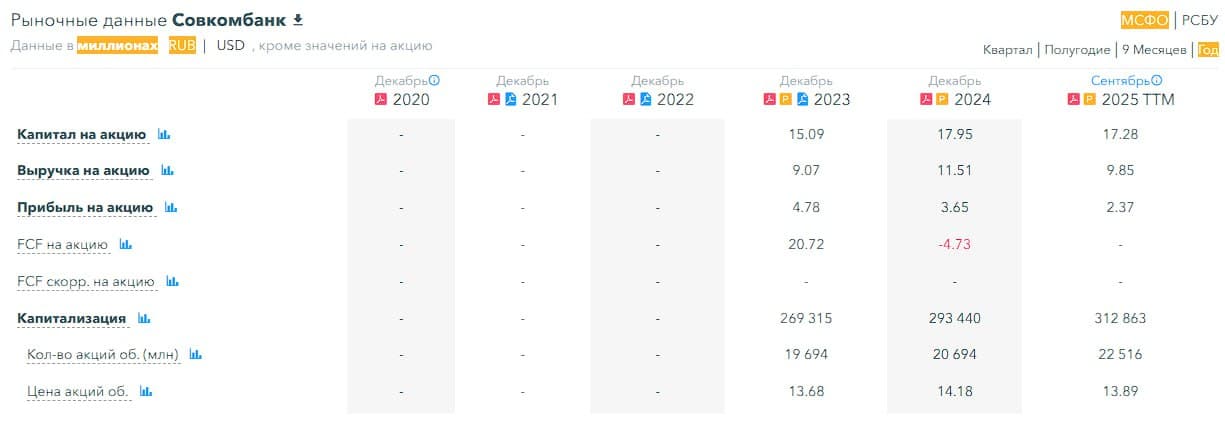This screenshot has width=1225, height=425.
Task: Open the red PDF report for 2020
Action: (x=380, y=99)
